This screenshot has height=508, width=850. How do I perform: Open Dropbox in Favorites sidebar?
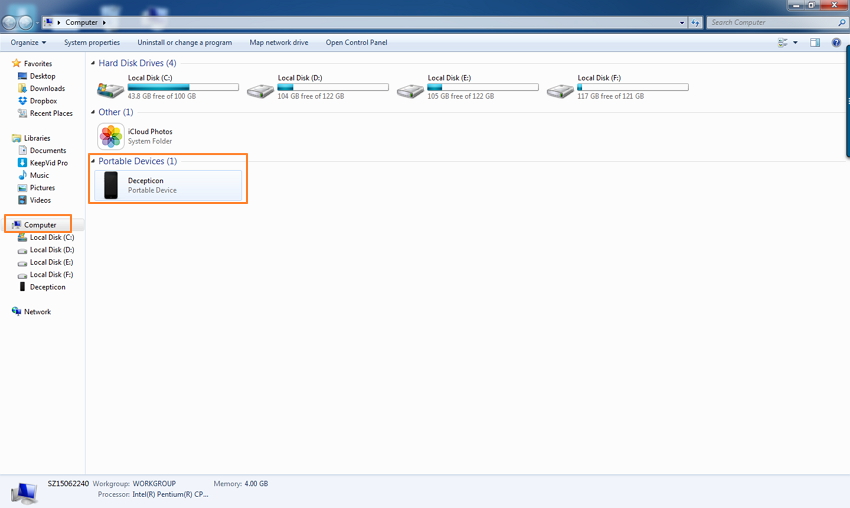[x=43, y=101]
